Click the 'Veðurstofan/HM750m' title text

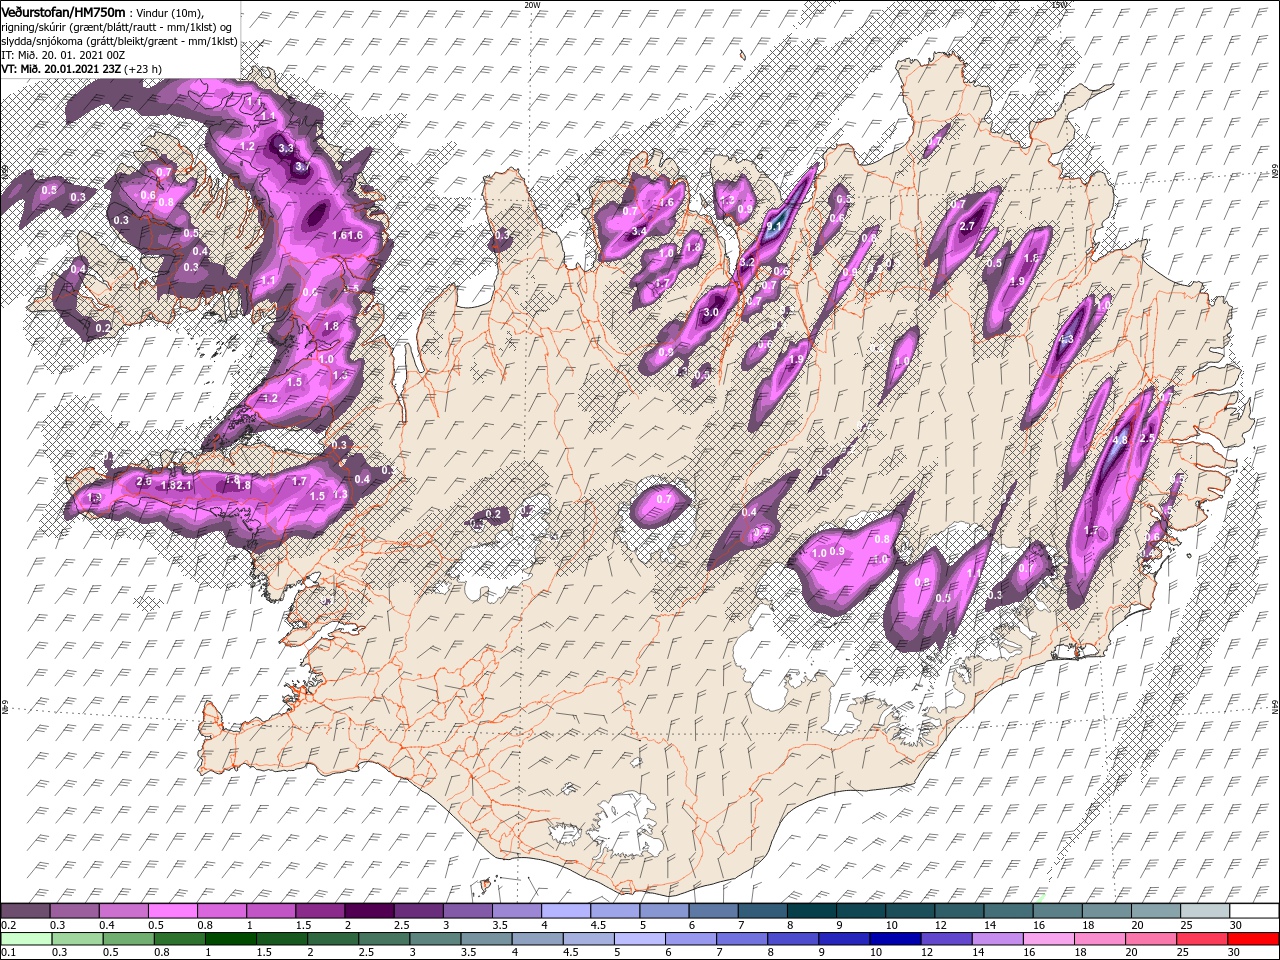pyautogui.click(x=64, y=11)
